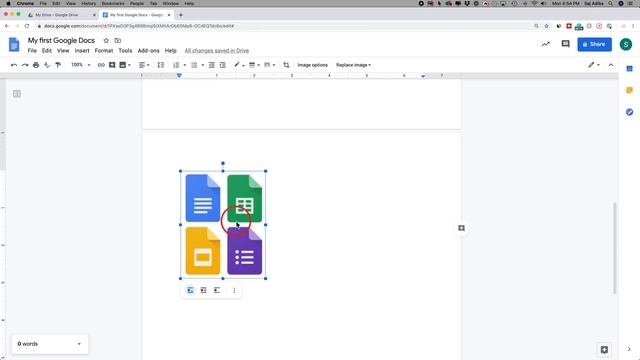The height and width of the screenshot is (360, 640).
Task: Open the editing mode pencil dropdown
Action: [593, 65]
